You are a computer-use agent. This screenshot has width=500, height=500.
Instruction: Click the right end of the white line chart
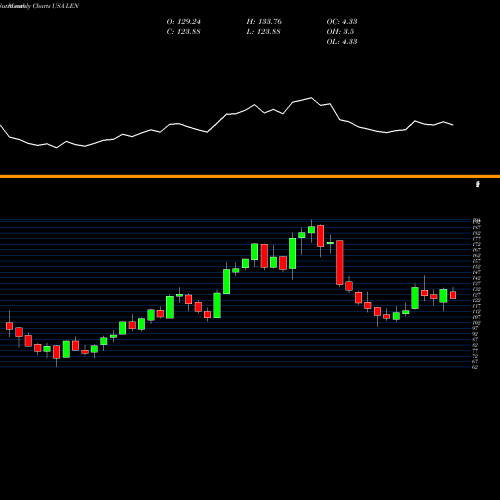click(x=453, y=125)
